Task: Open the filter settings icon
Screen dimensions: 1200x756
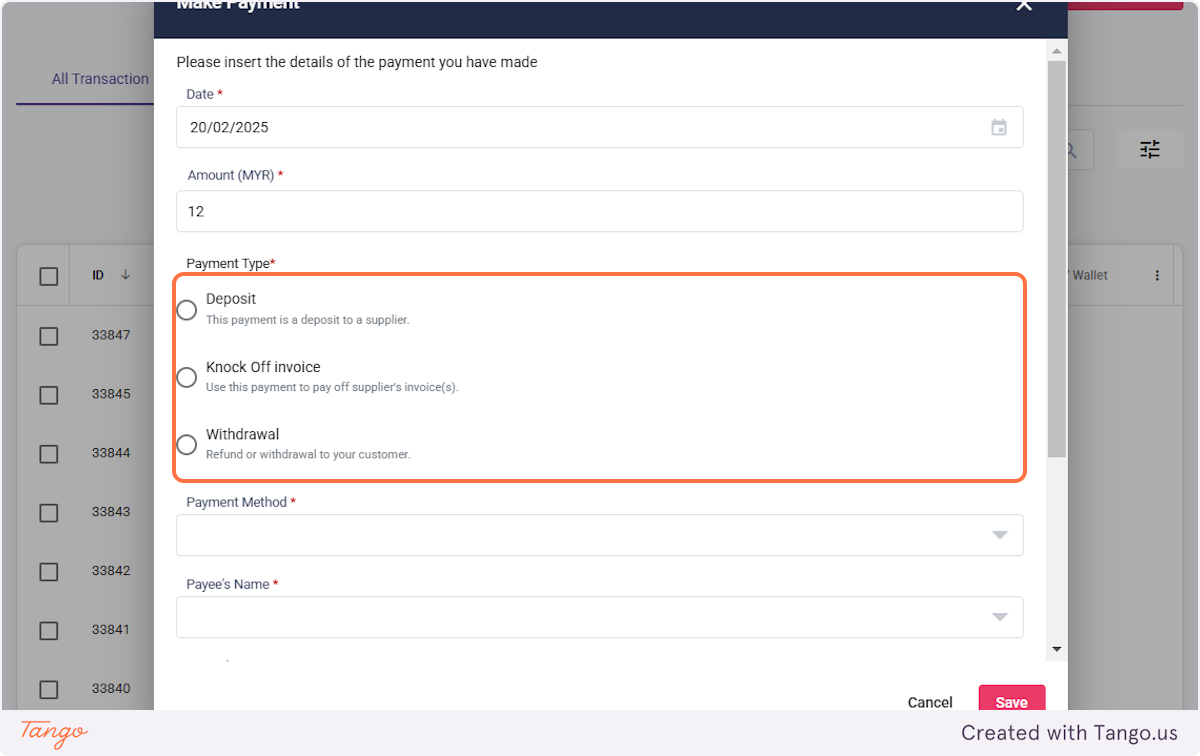Action: (1150, 149)
